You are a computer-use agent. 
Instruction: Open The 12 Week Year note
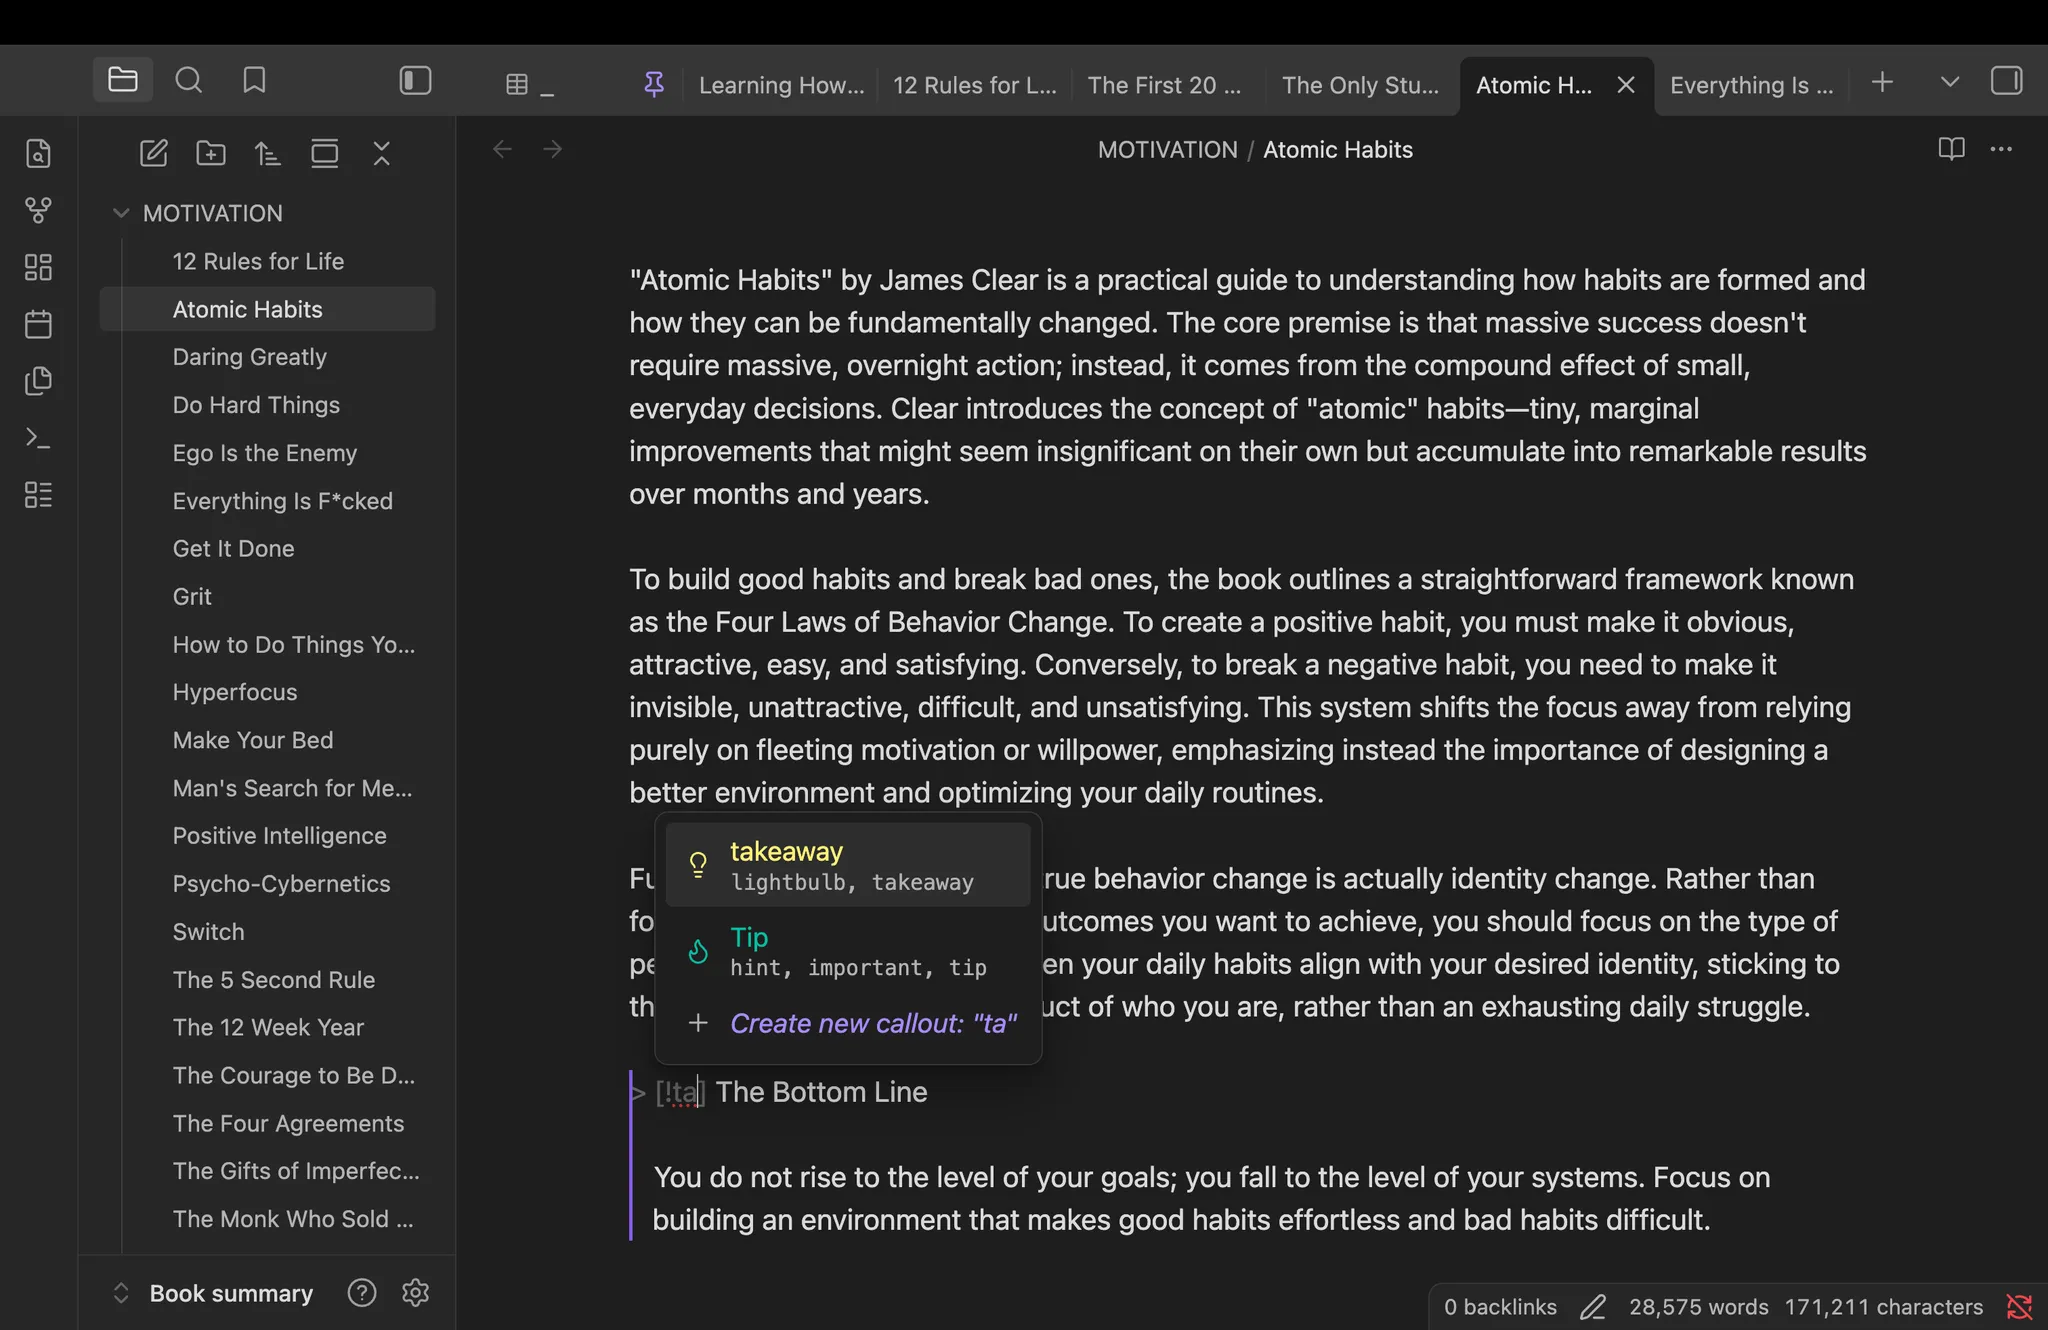click(x=268, y=1028)
